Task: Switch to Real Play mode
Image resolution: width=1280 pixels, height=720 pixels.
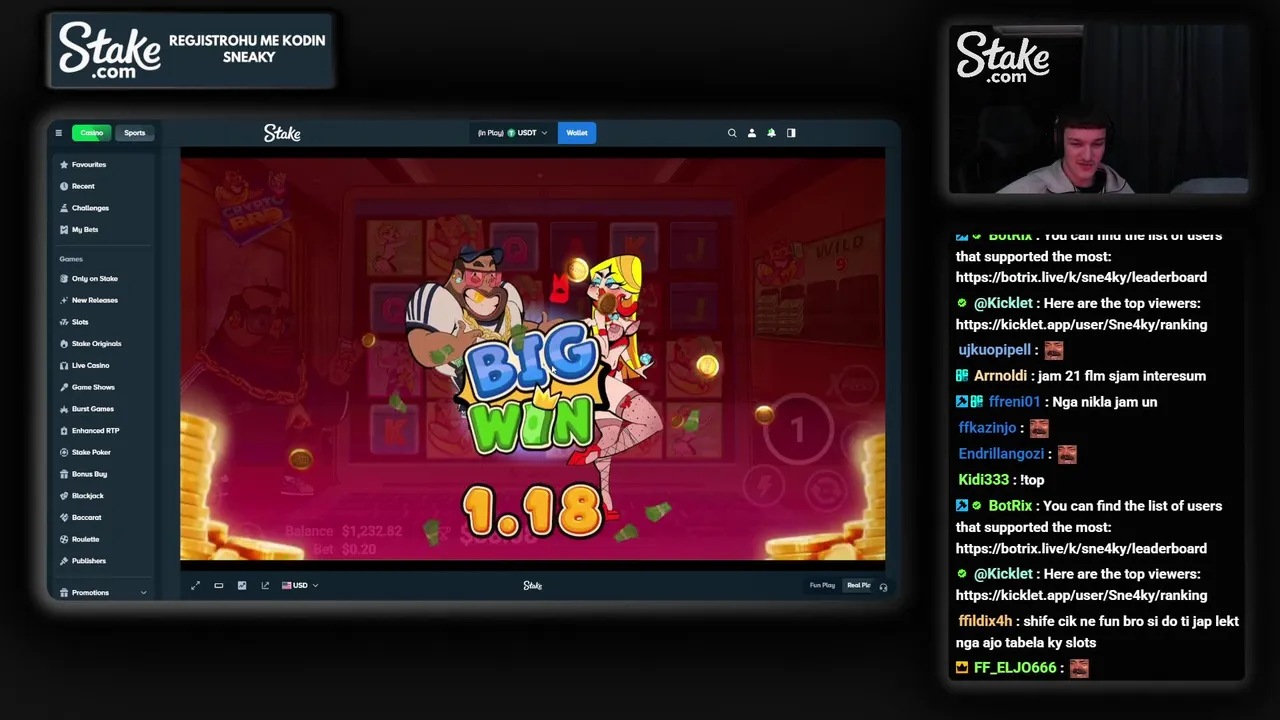Action: pos(859,586)
